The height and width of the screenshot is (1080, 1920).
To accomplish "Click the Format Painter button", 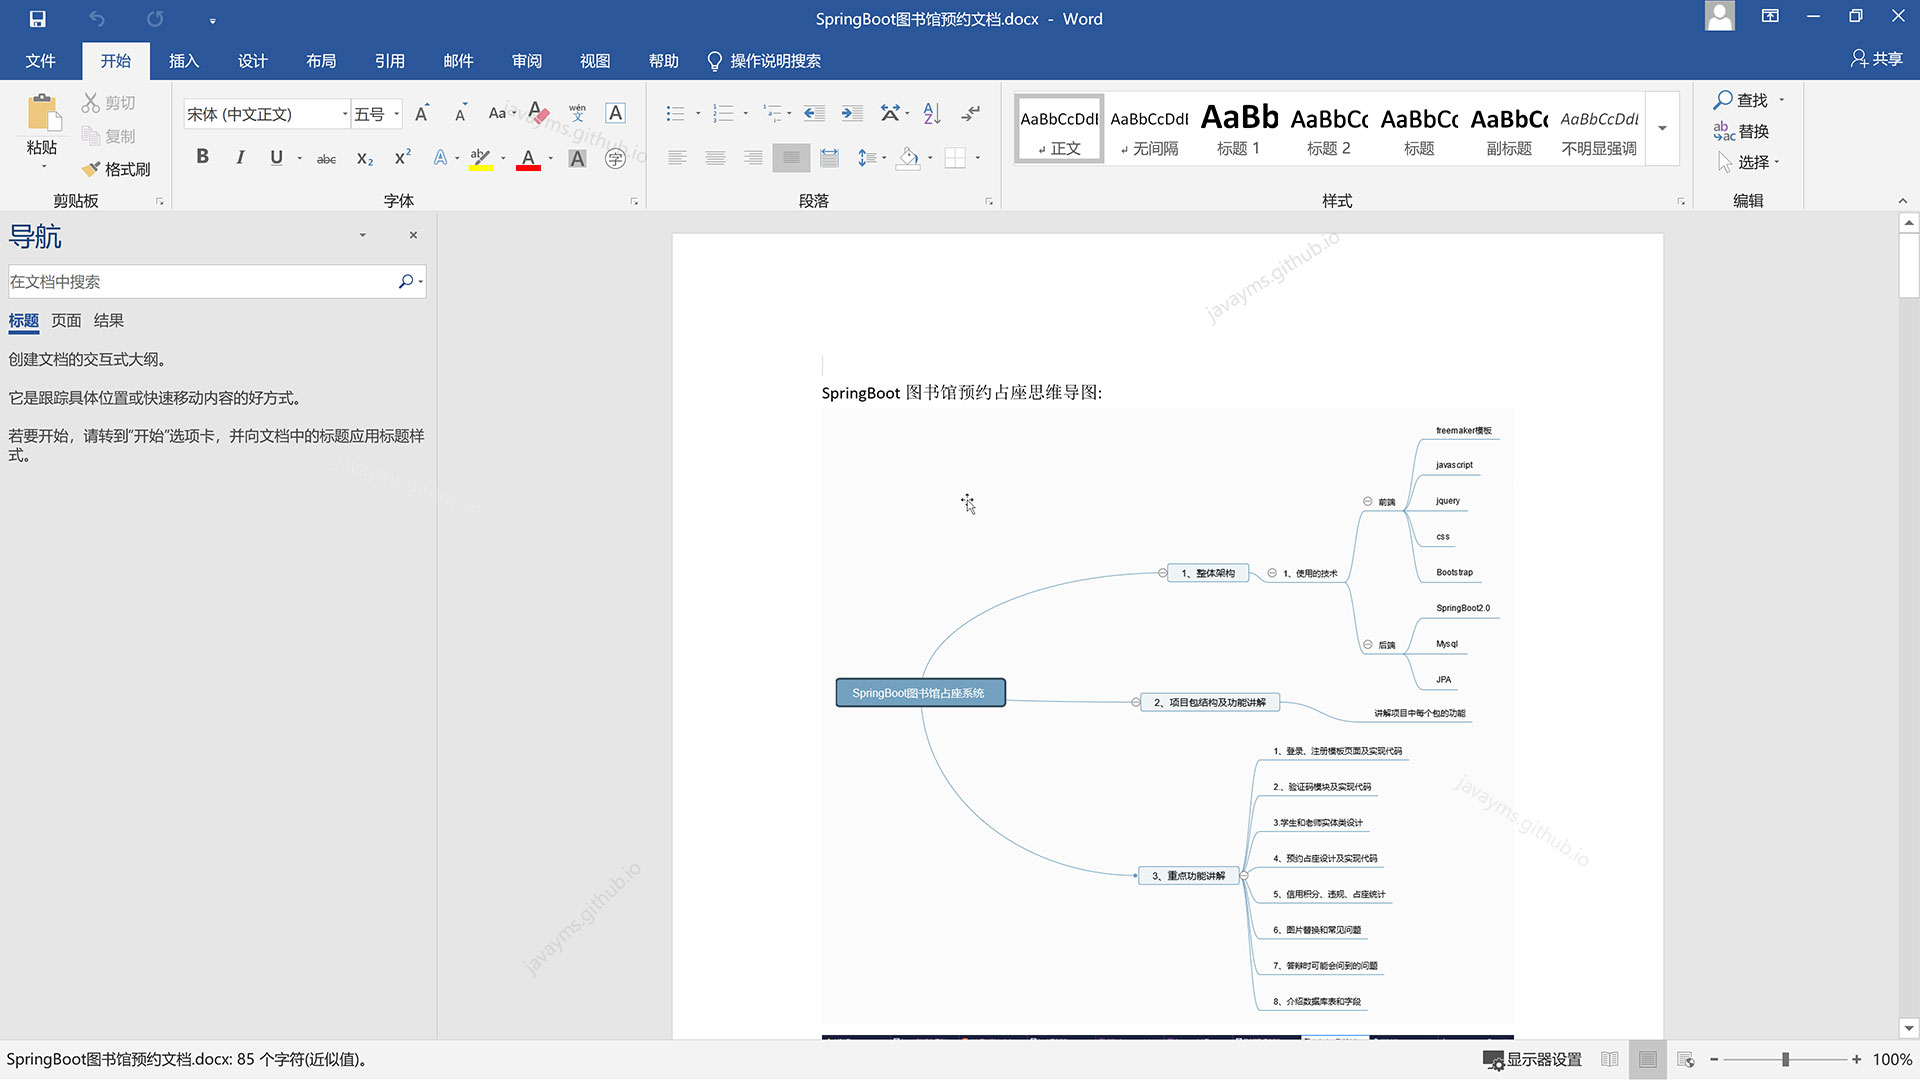I will tap(116, 169).
